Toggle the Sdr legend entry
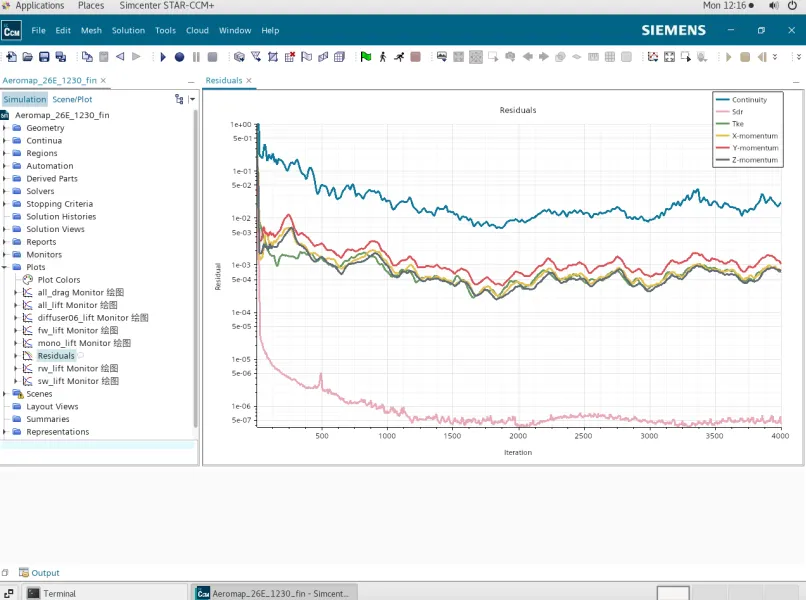The height and width of the screenshot is (600, 806). (x=737, y=112)
